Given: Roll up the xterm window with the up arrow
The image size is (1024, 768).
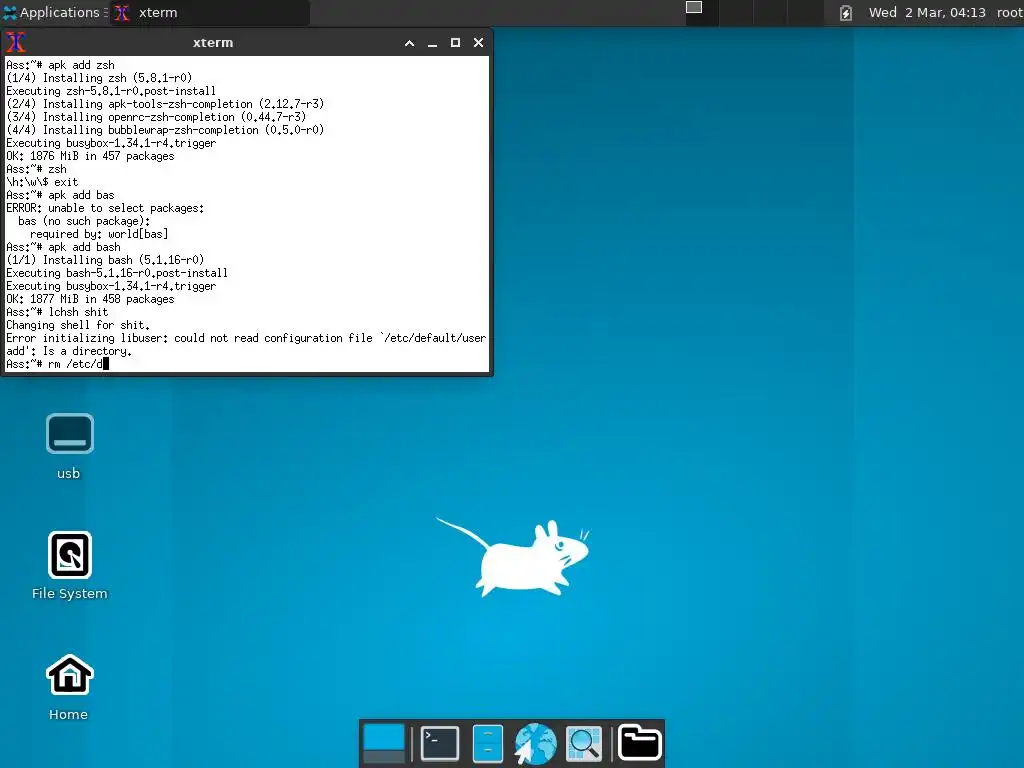Looking at the screenshot, I should [x=409, y=43].
